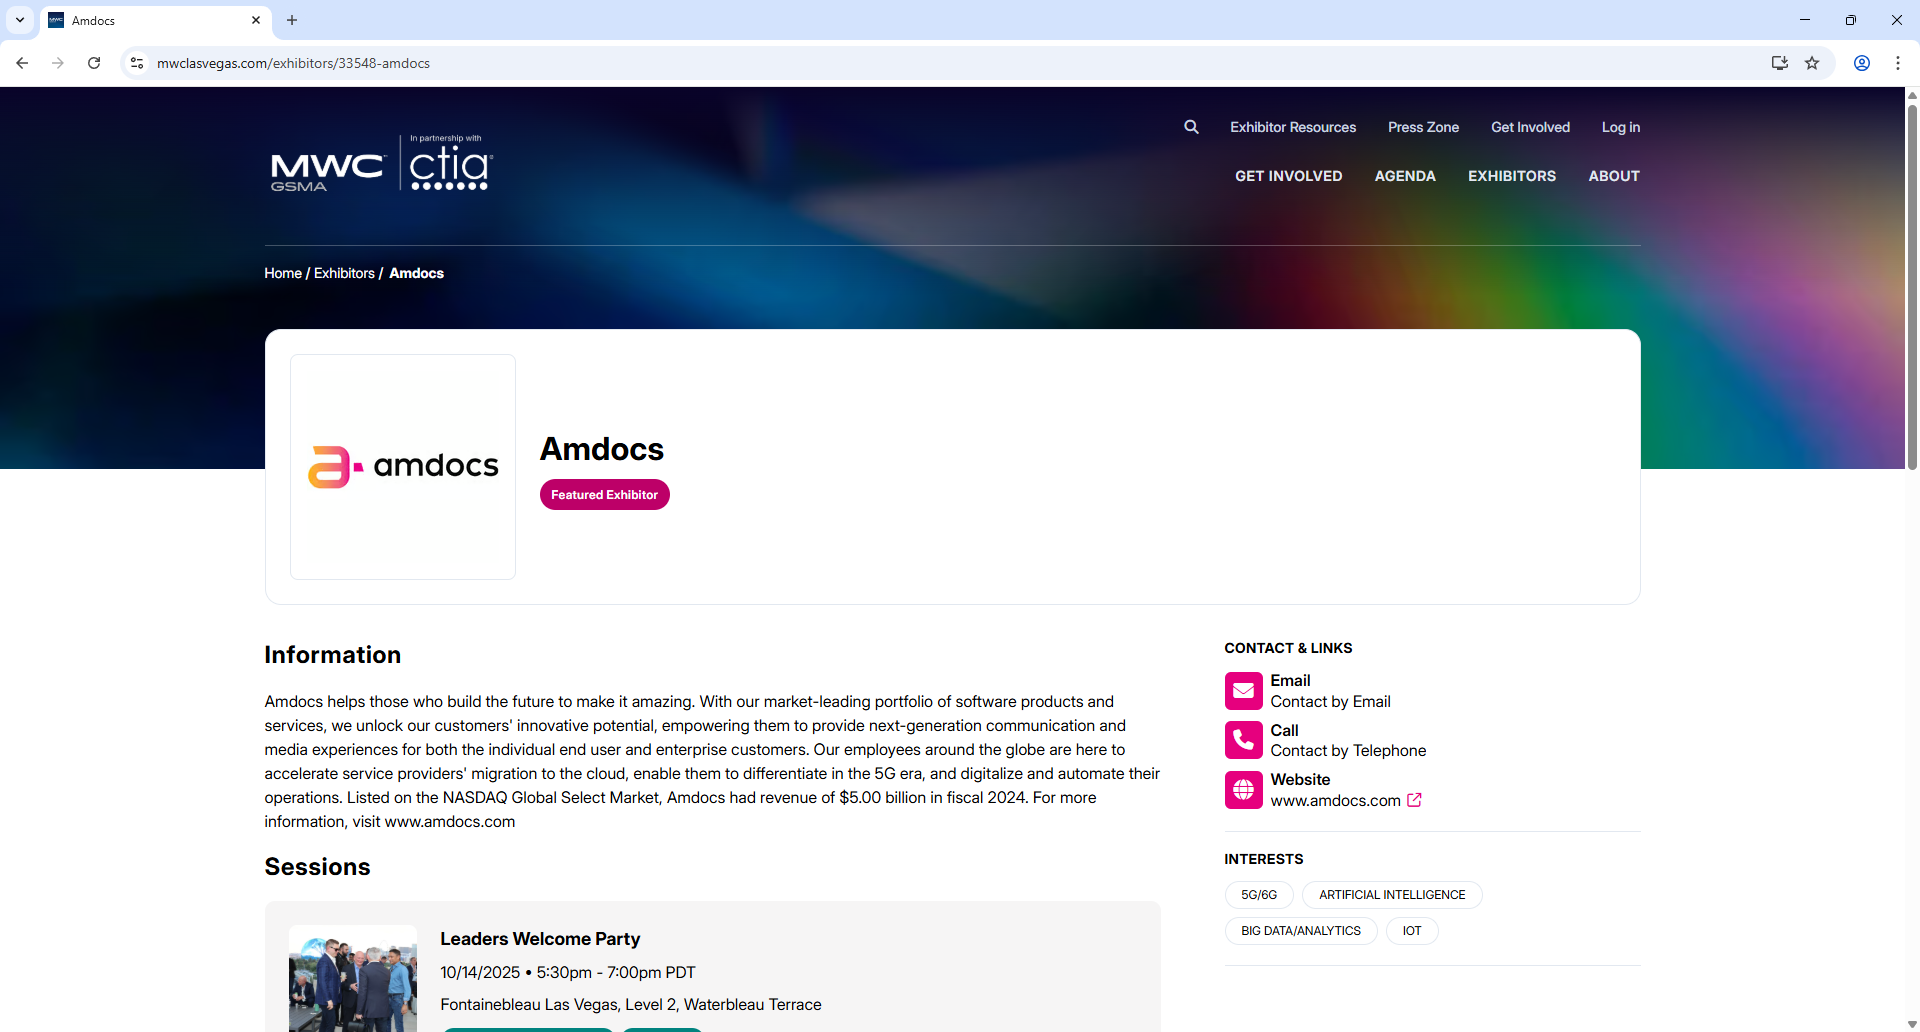Toggle the 5G/6G interest tag
The height and width of the screenshot is (1032, 1920).
coord(1257,894)
